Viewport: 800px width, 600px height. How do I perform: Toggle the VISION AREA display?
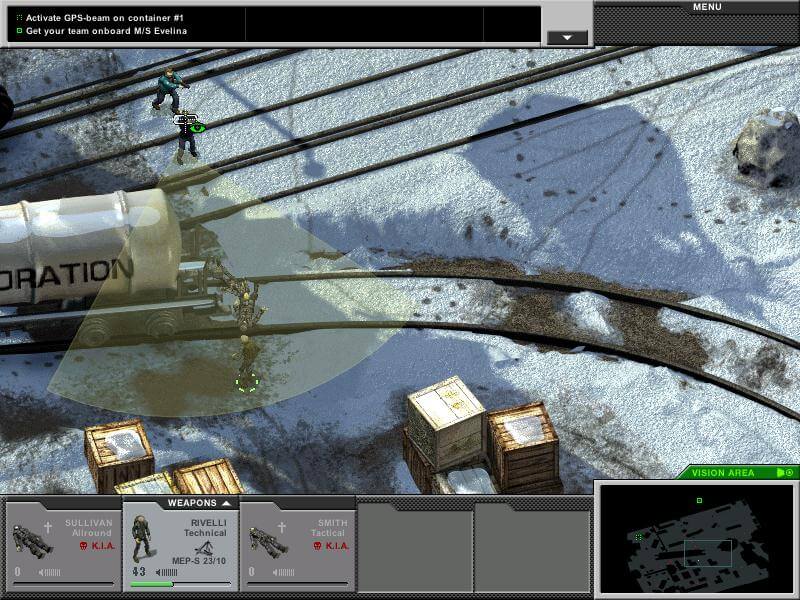[x=739, y=472]
